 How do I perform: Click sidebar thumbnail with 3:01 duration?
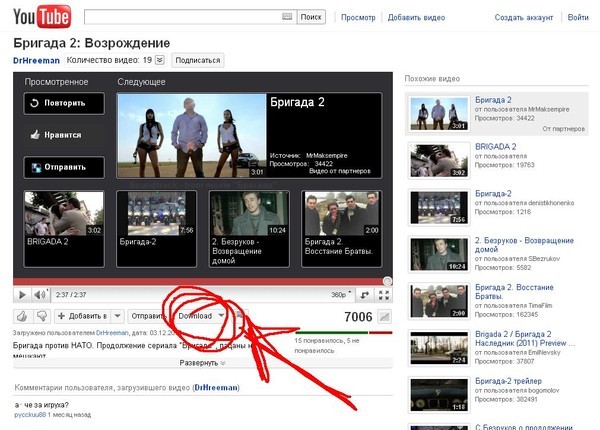(439, 114)
